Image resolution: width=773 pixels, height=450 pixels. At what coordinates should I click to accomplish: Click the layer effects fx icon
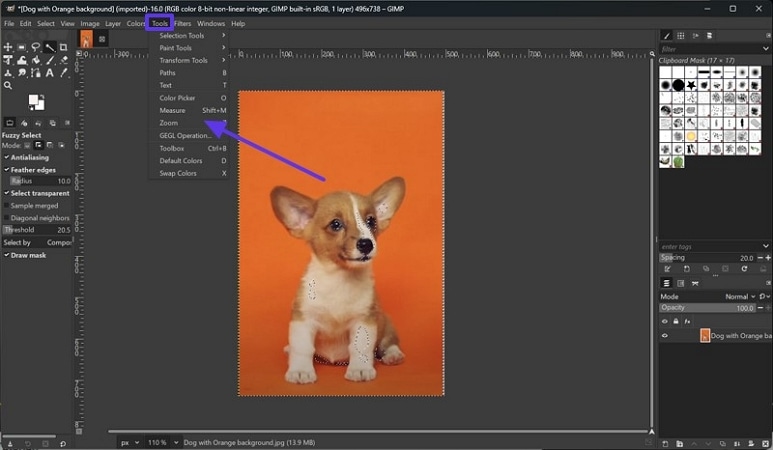click(687, 321)
